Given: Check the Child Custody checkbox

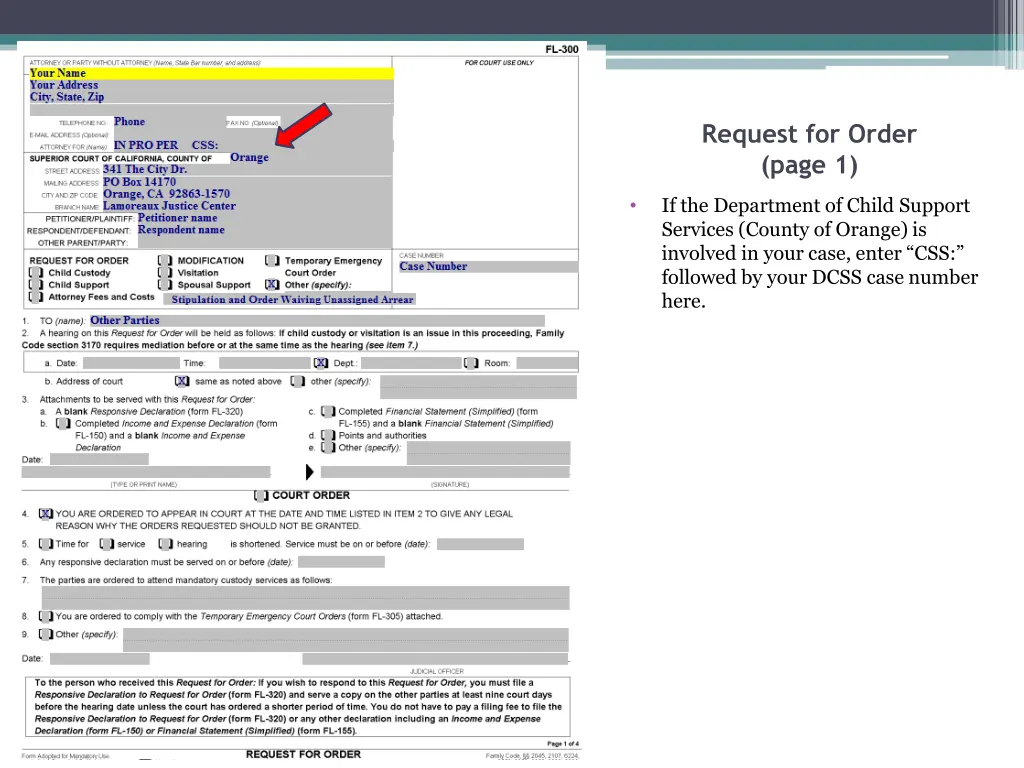Looking at the screenshot, I should (35, 272).
